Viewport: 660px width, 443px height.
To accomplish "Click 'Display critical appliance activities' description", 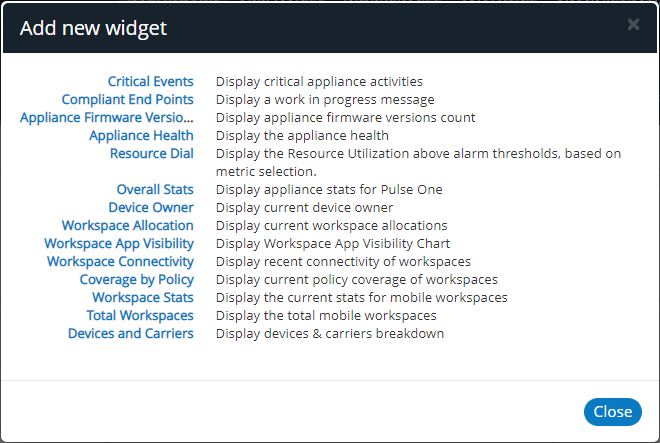I will (319, 81).
